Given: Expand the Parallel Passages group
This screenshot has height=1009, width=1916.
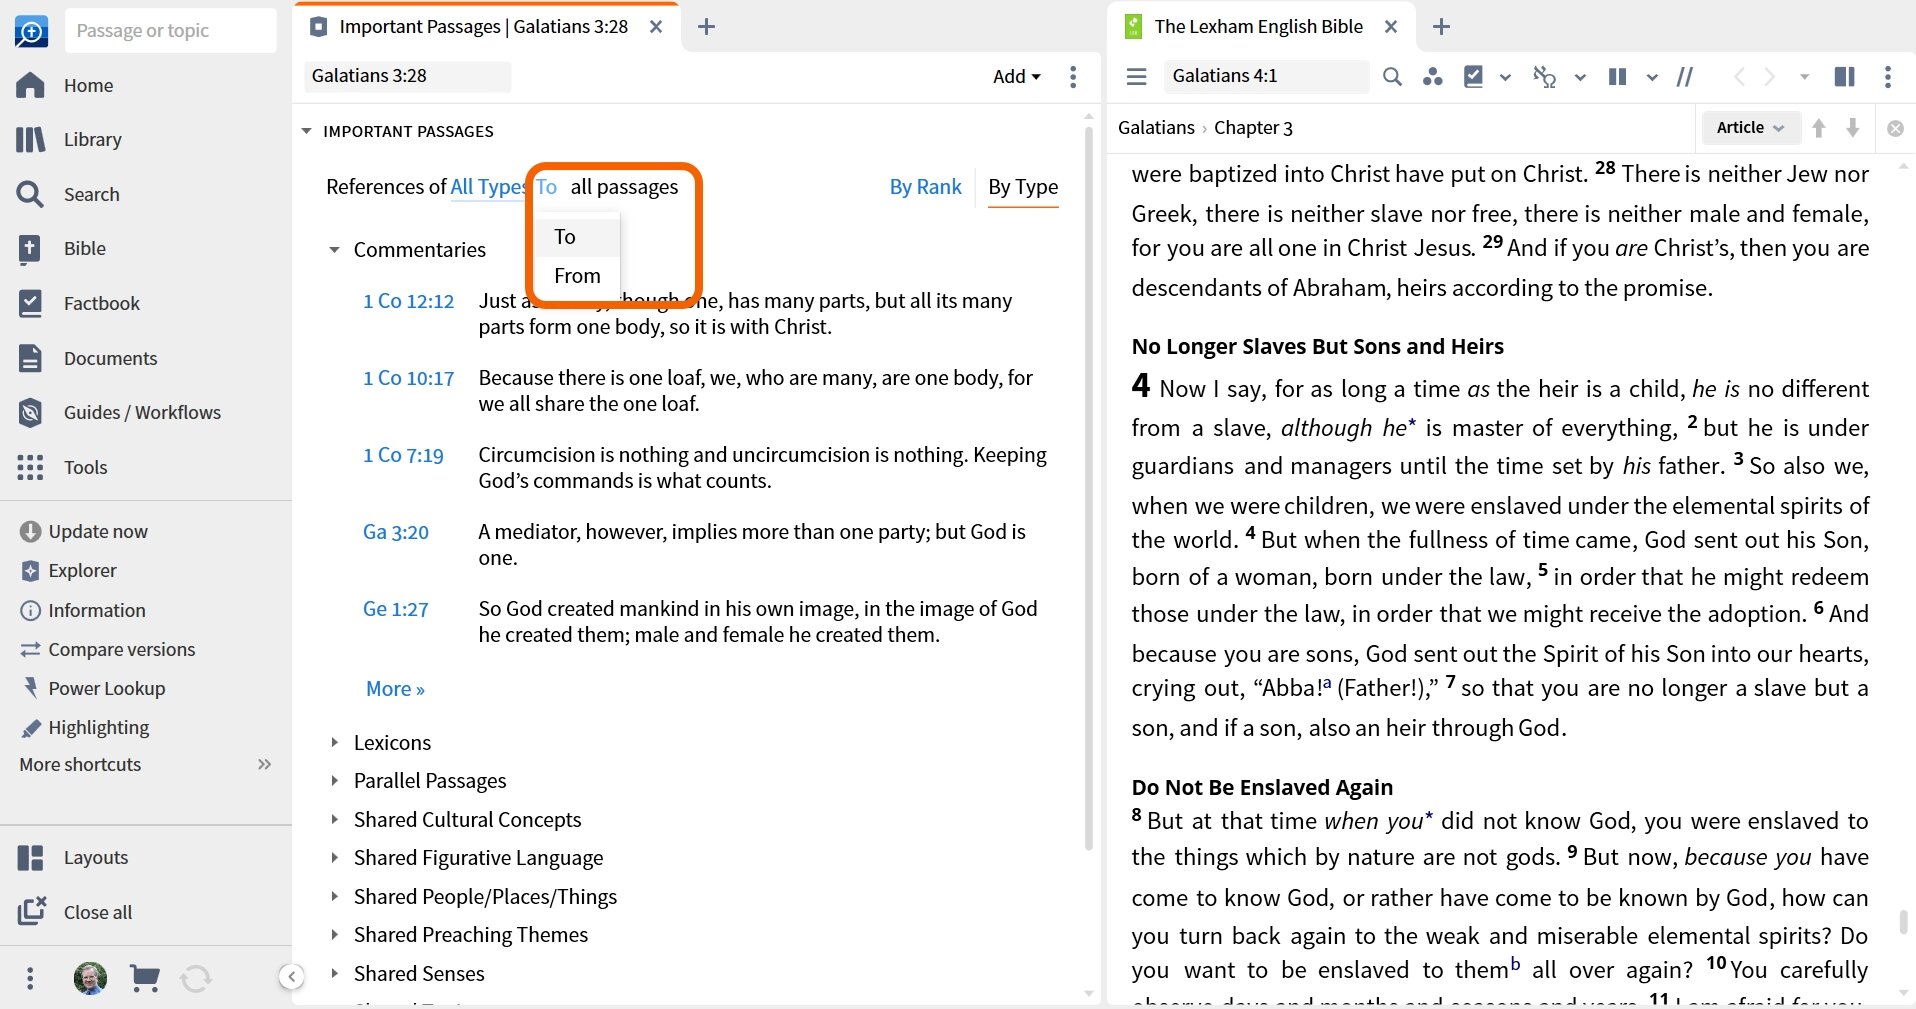Looking at the screenshot, I should 335,780.
